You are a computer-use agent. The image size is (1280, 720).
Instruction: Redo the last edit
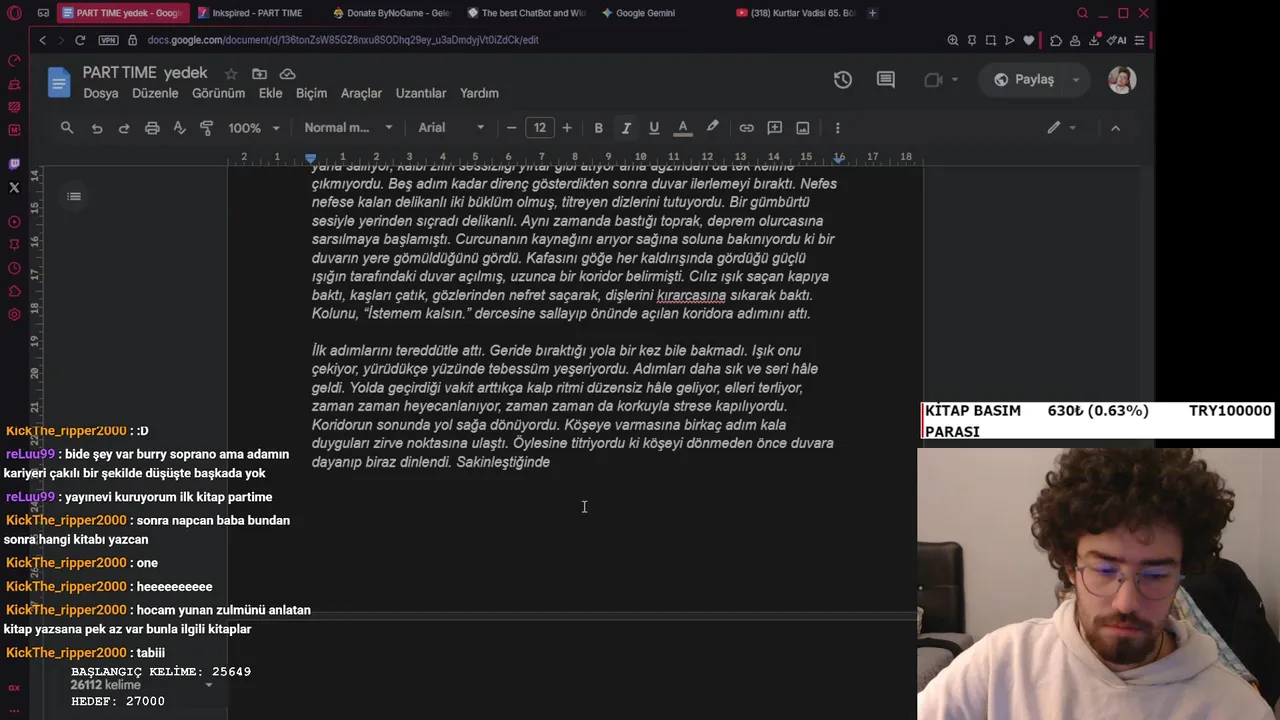[124, 128]
